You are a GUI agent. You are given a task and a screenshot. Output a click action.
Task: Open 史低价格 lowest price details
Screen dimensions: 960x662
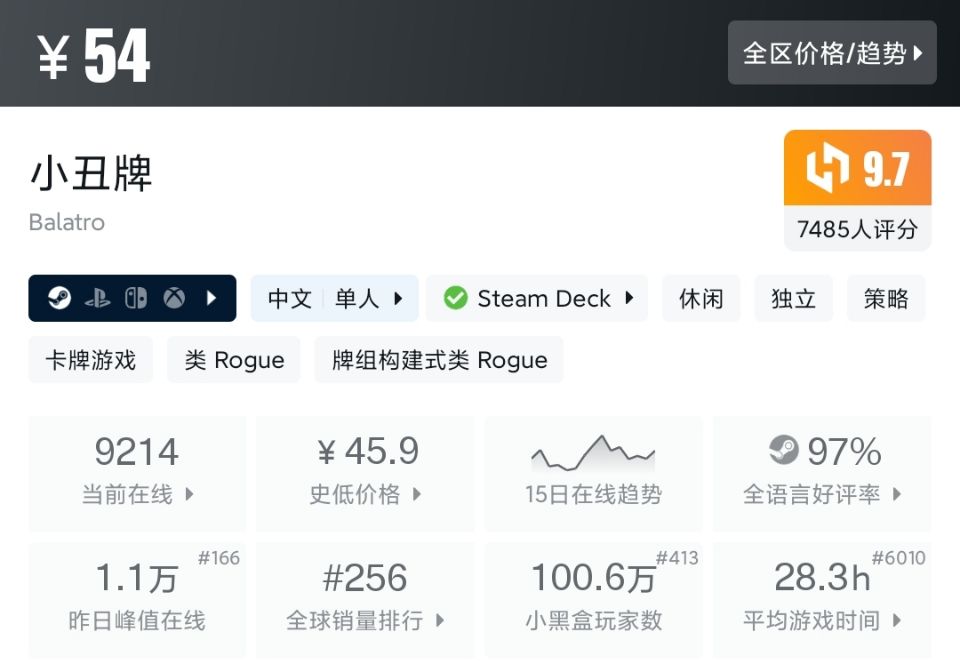(x=365, y=472)
